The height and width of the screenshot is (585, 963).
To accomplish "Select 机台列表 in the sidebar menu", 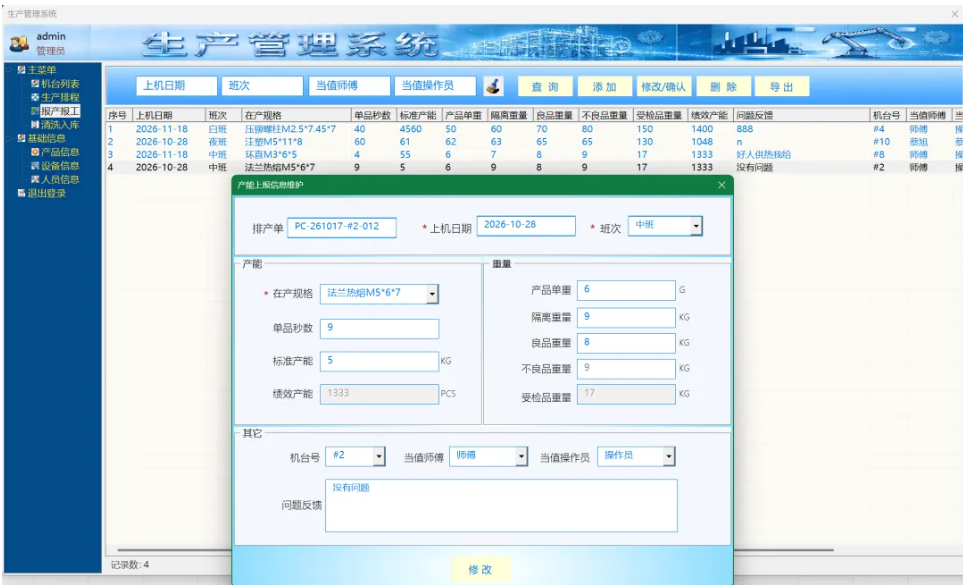I will (x=60, y=83).
